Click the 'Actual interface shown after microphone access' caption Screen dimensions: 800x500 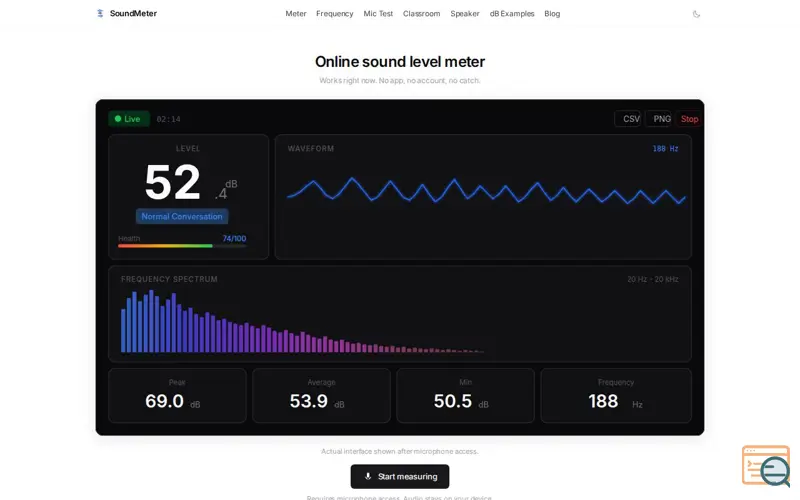click(399, 451)
